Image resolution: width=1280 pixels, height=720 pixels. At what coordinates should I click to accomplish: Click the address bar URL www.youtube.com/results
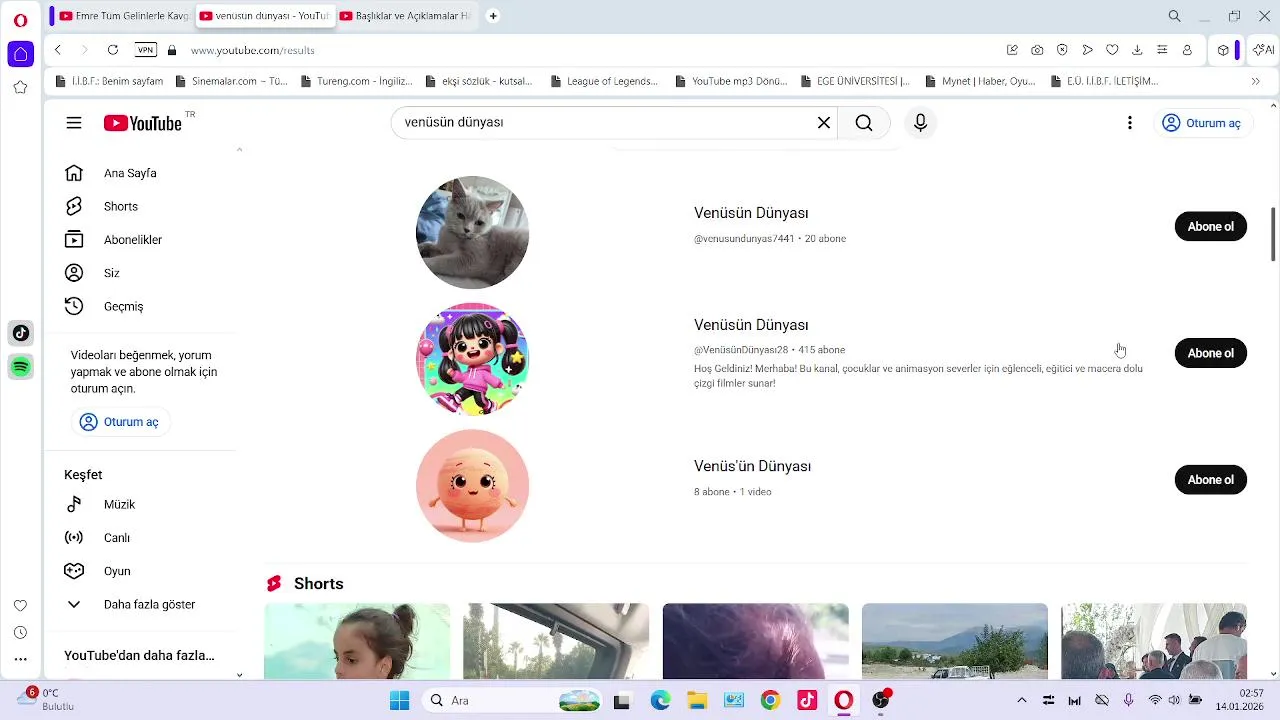coord(253,50)
